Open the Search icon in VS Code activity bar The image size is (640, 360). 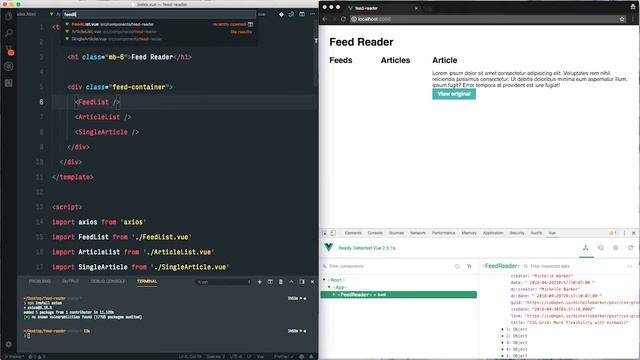point(9,33)
